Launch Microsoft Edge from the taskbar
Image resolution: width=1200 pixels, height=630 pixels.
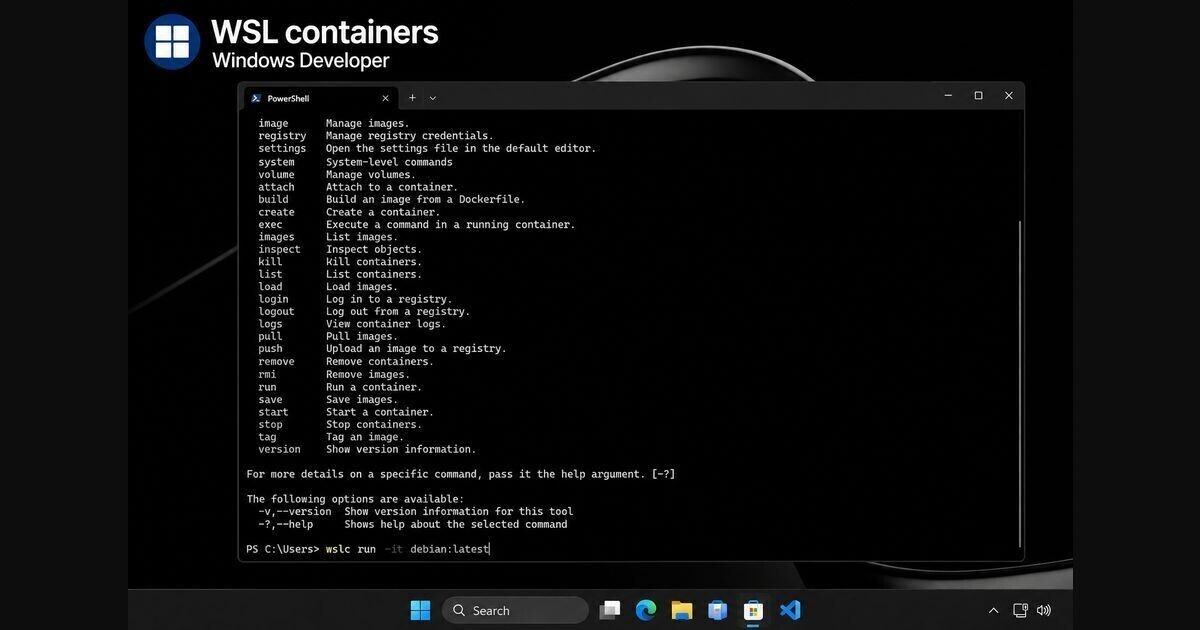646,610
